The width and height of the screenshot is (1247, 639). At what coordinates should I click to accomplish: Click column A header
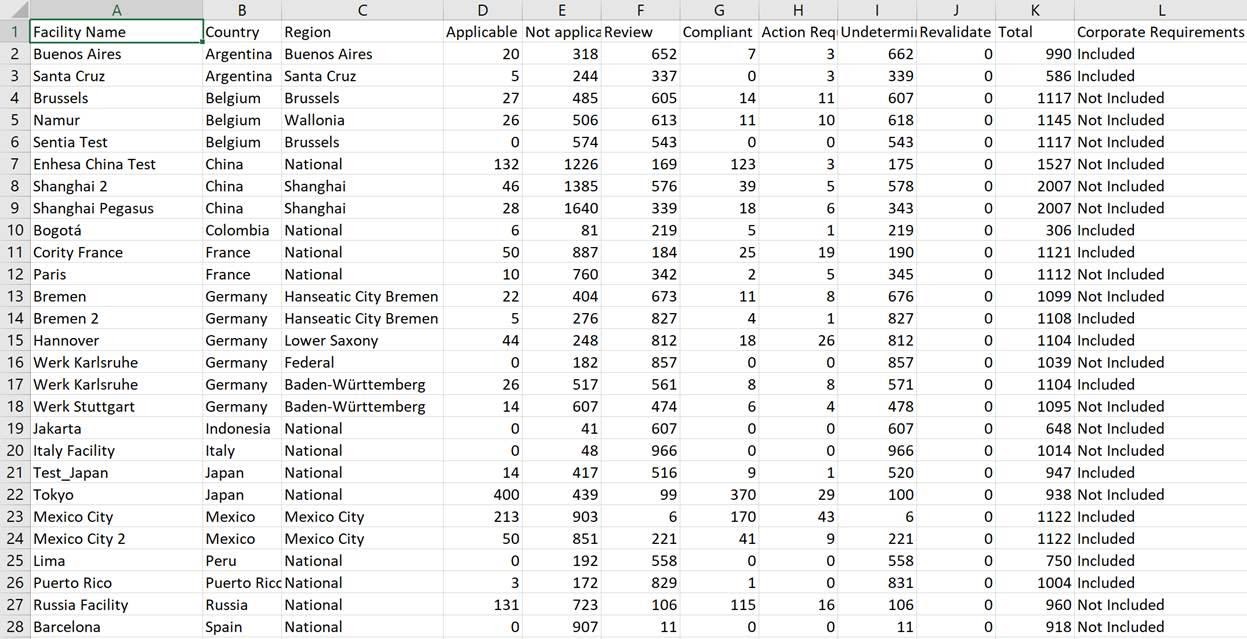pos(116,10)
